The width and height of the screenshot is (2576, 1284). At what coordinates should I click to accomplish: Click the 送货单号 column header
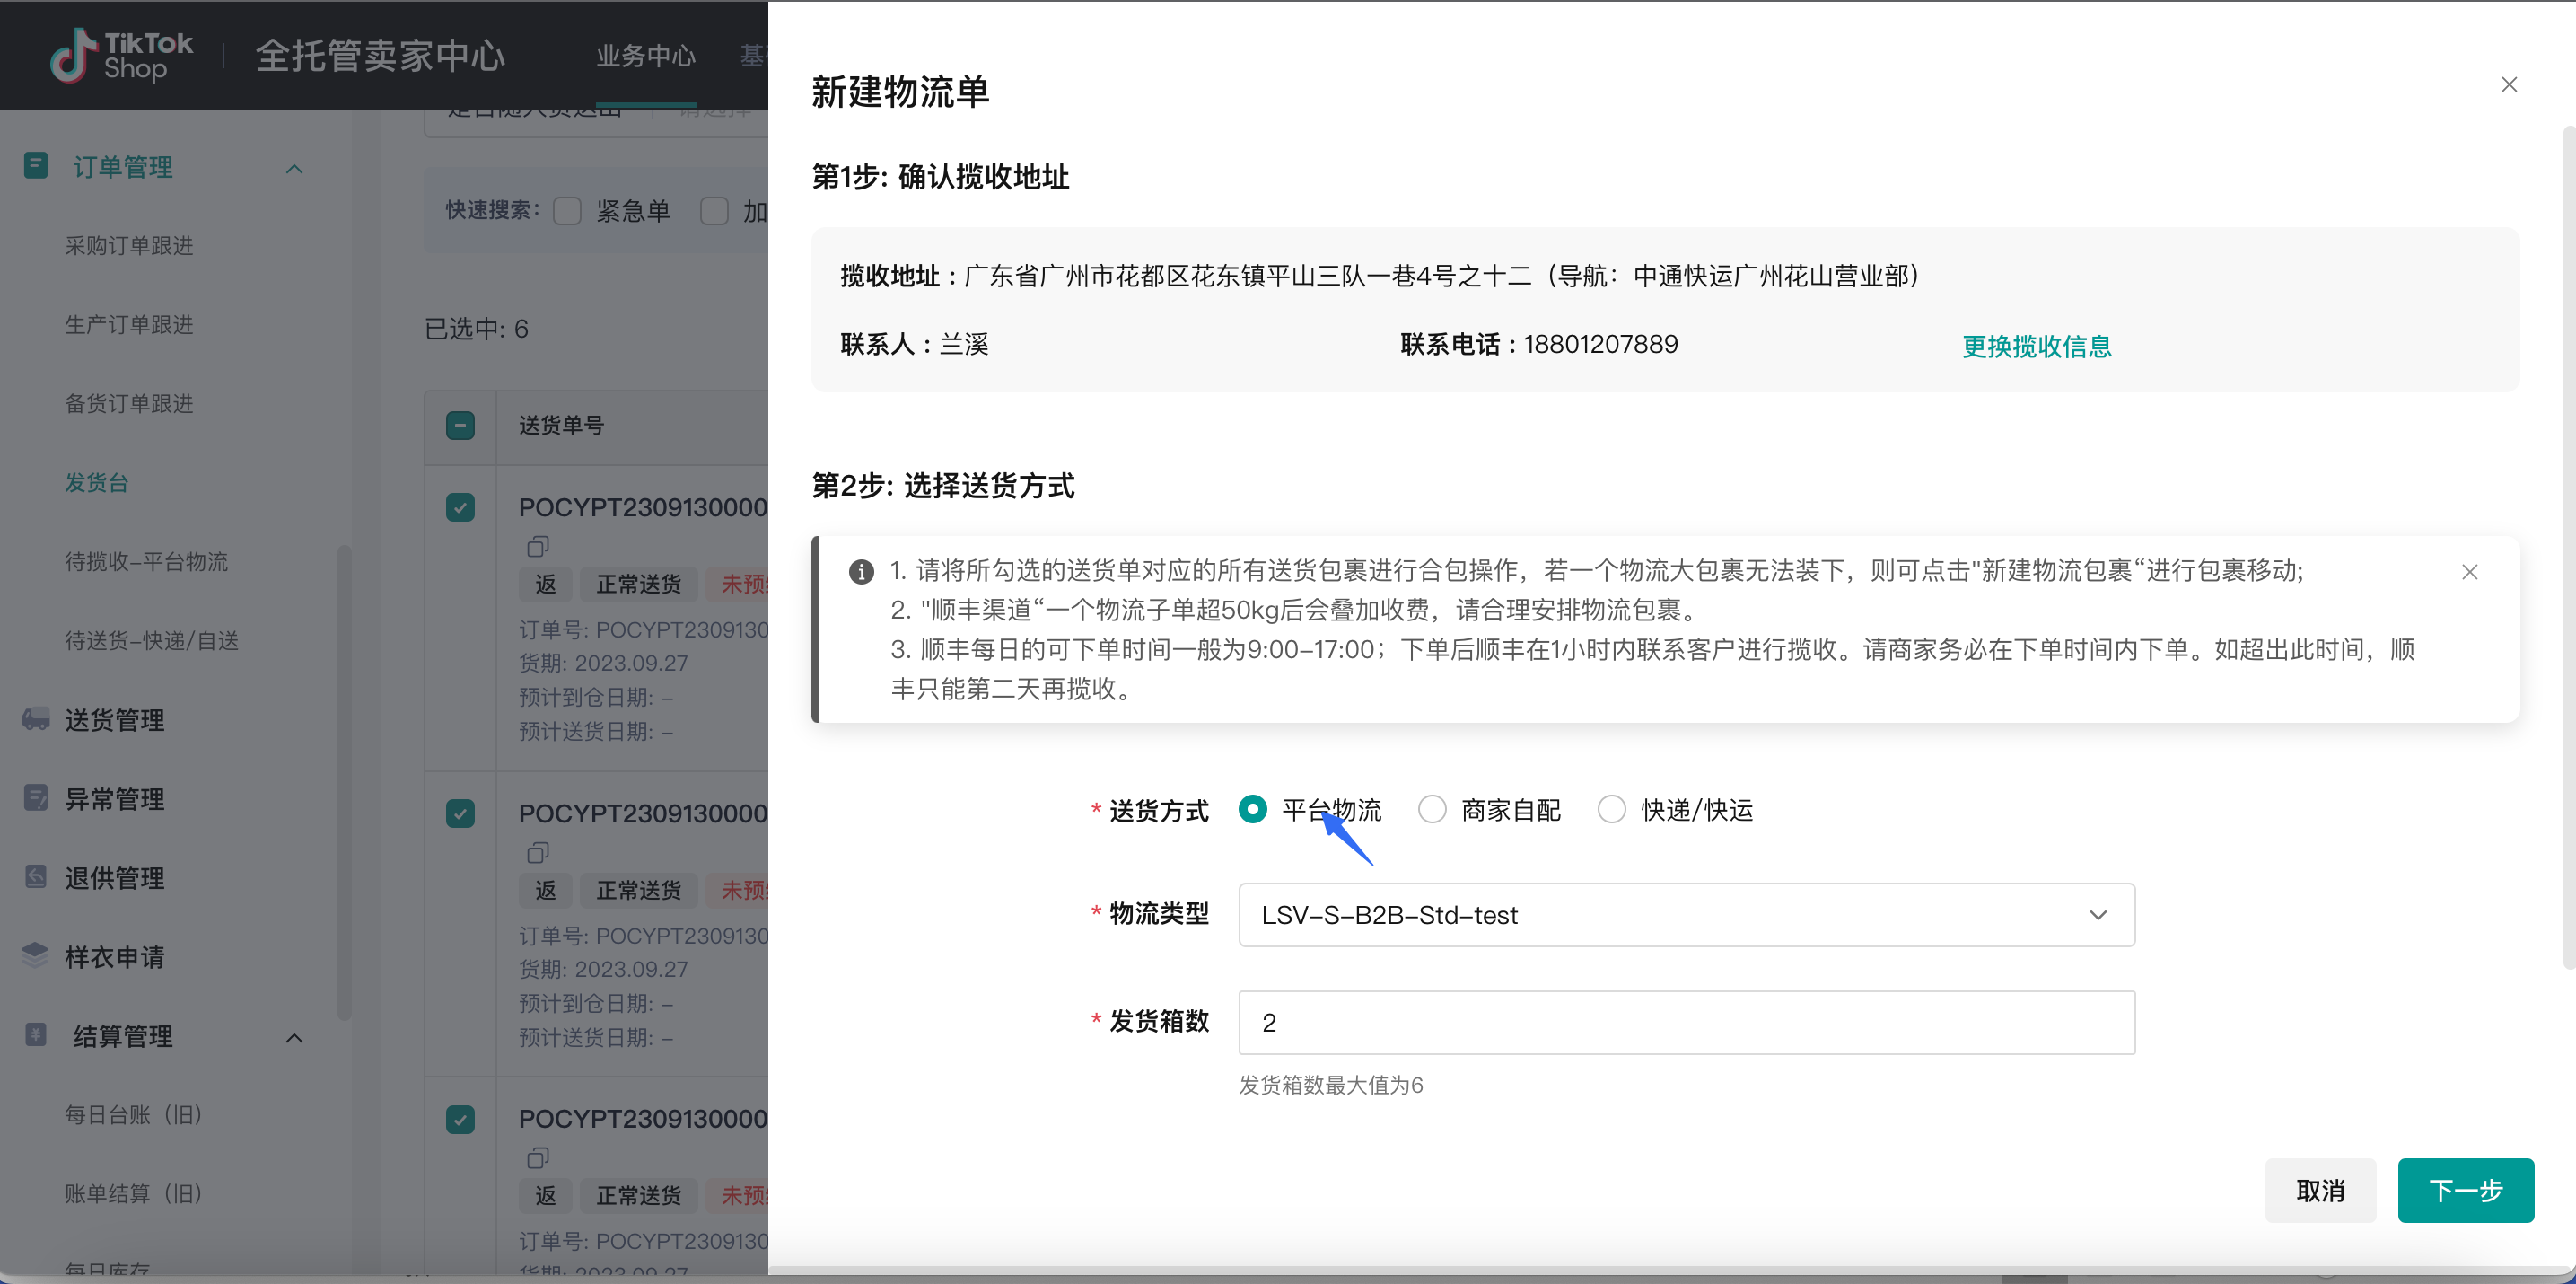[x=561, y=425]
